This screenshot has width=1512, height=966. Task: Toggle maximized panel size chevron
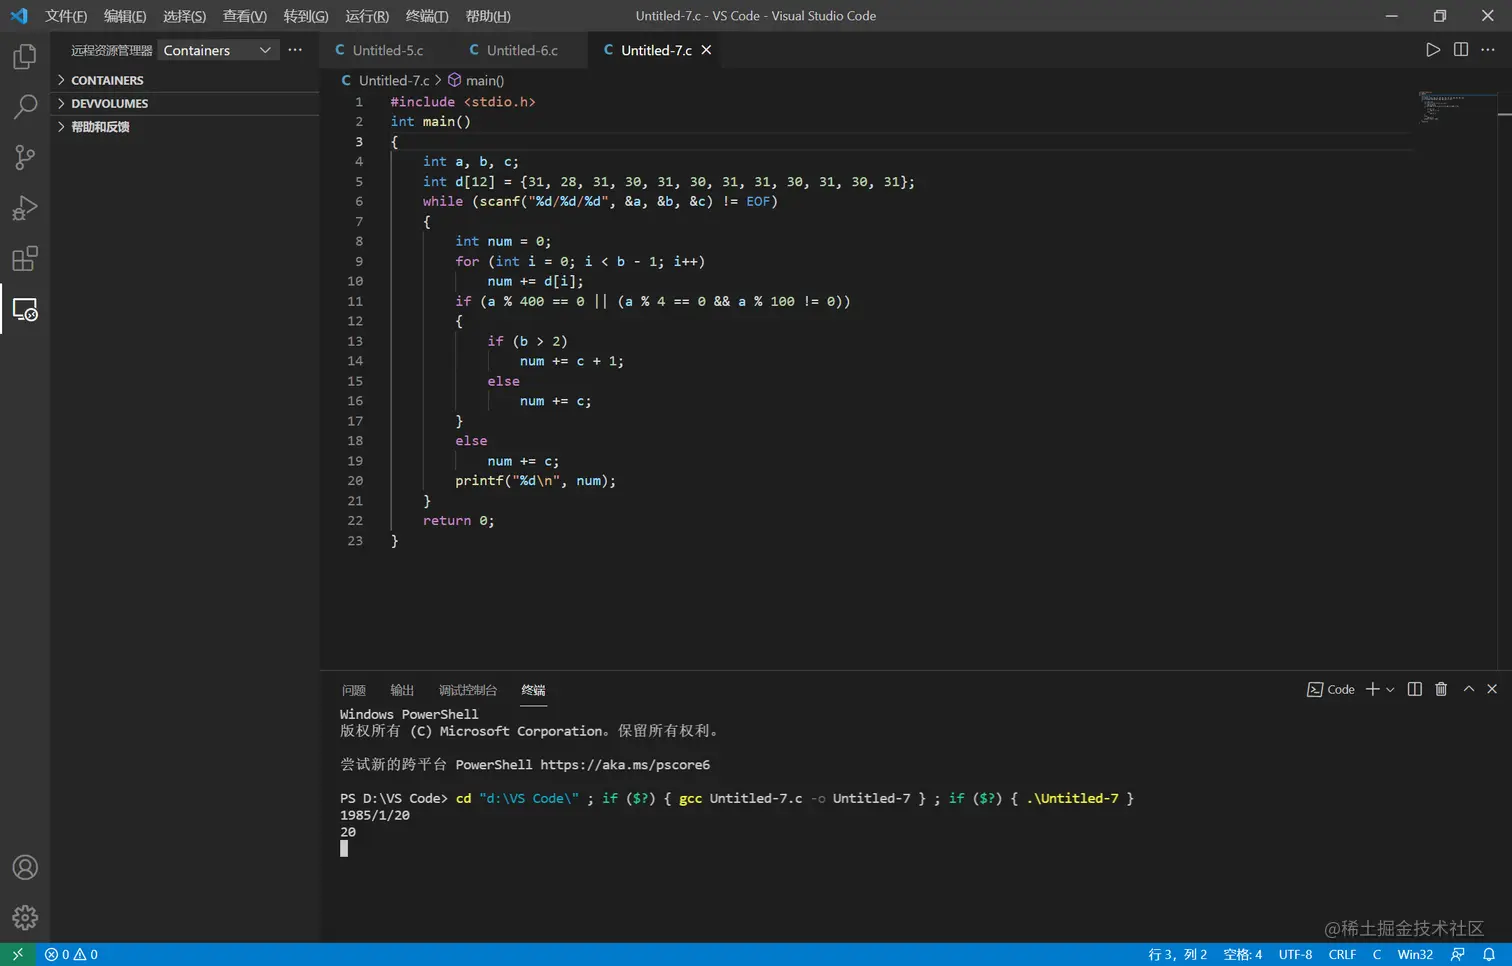click(x=1468, y=689)
